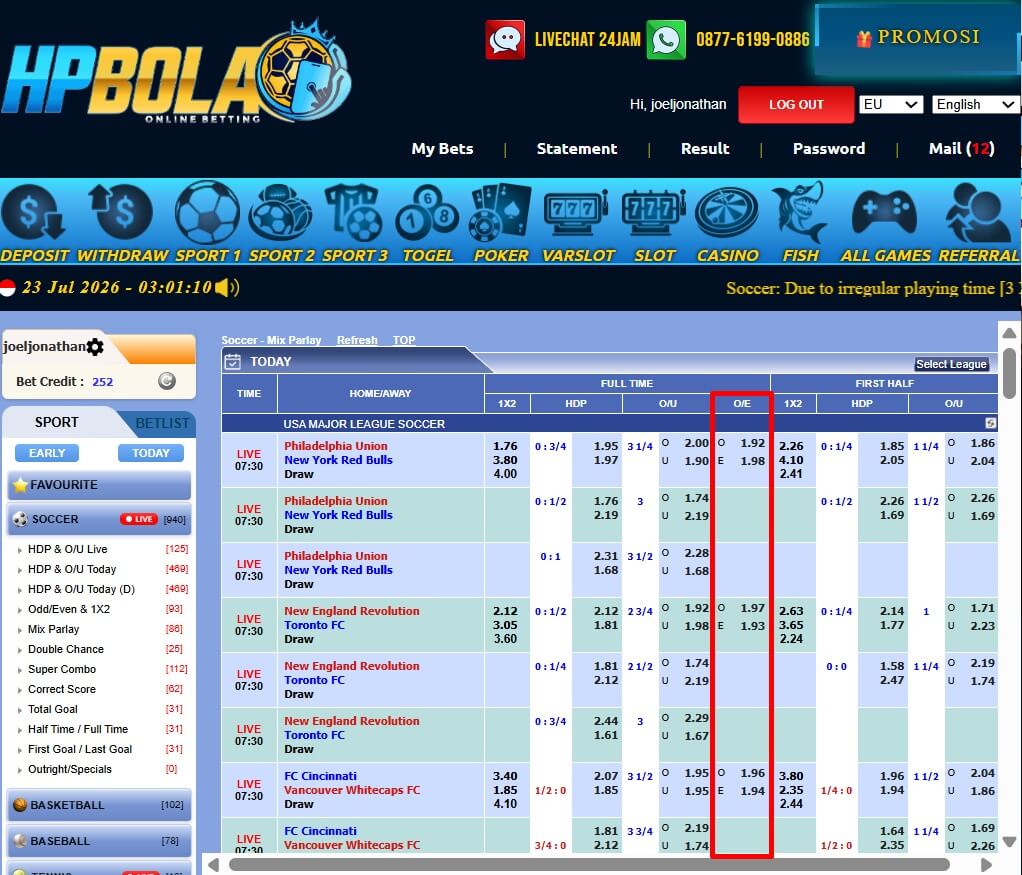Click the vertical scrollbar thumb

(1009, 373)
